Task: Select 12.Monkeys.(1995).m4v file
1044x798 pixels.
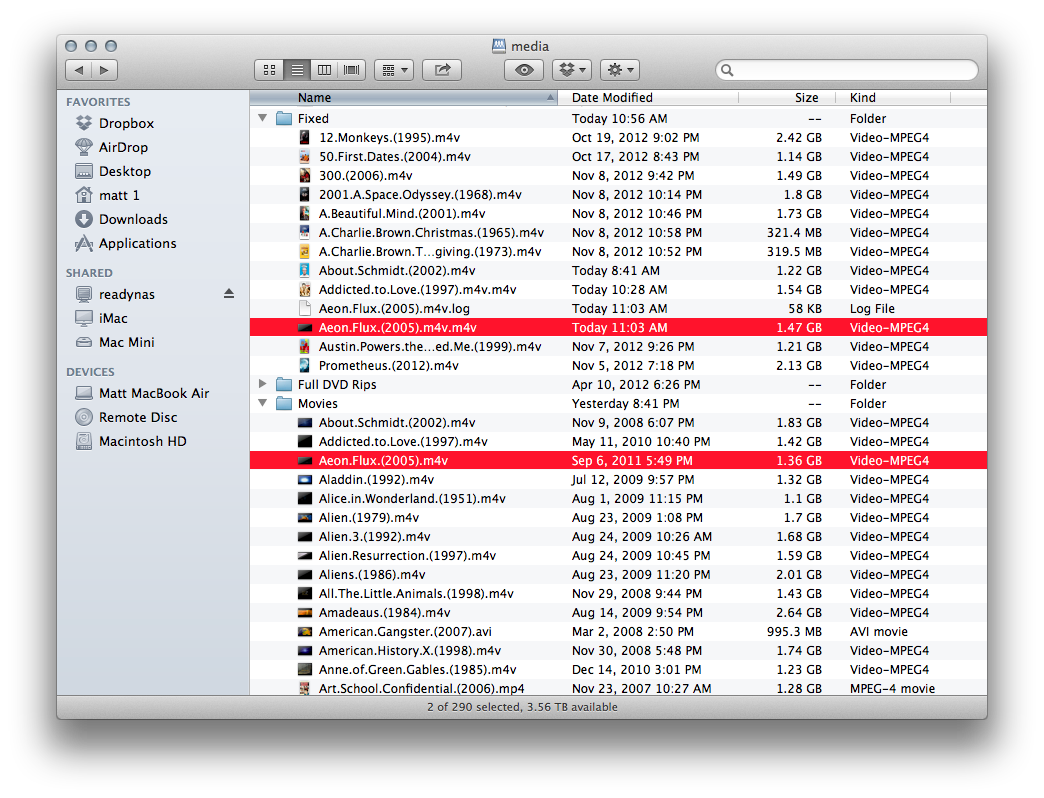Action: pos(619,138)
